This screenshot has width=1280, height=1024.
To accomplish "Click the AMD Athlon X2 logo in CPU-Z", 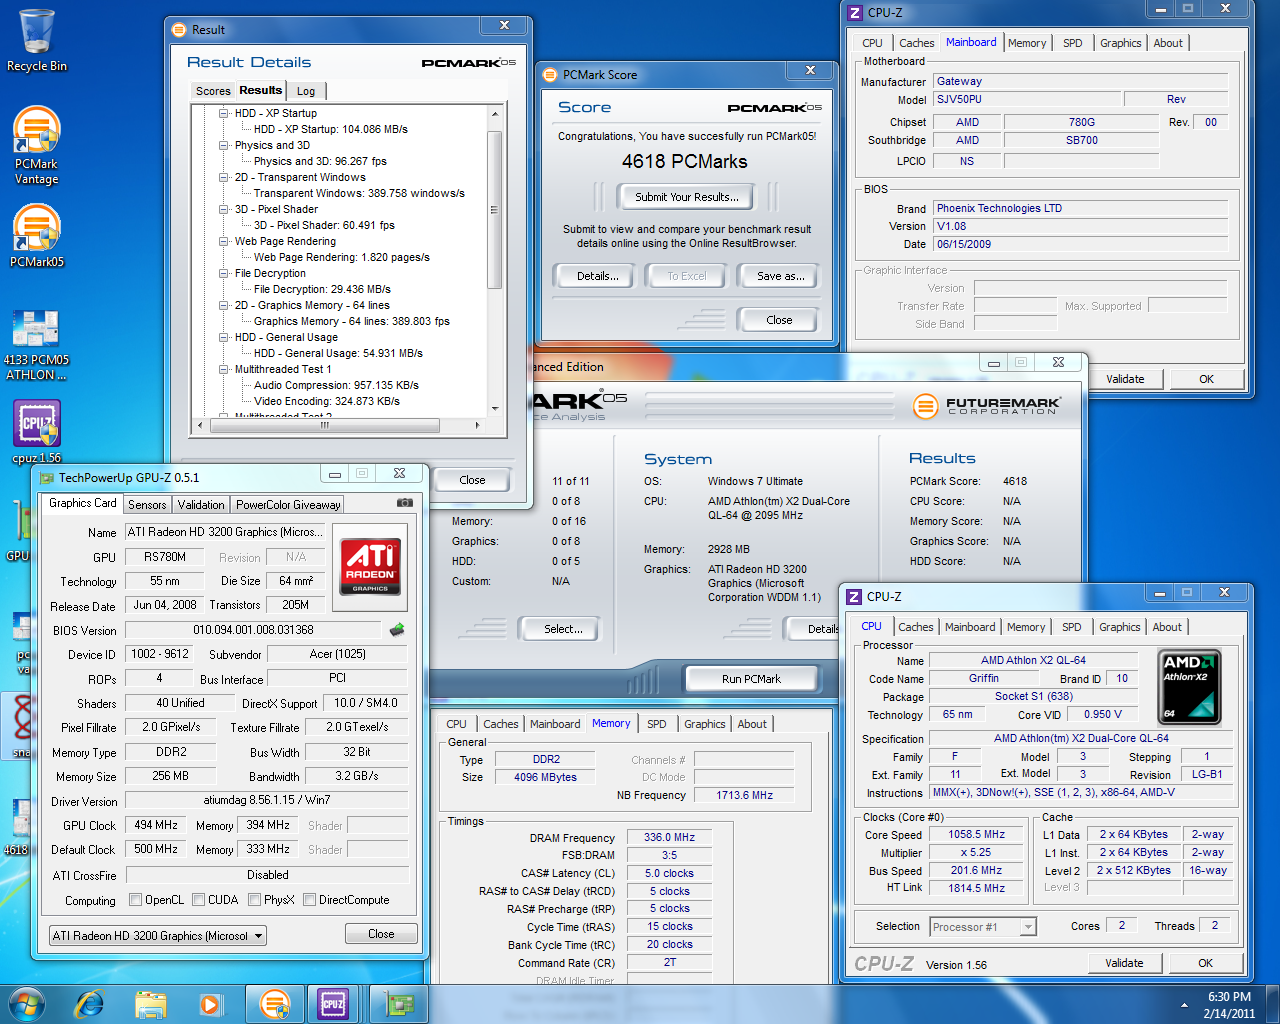I will tap(1190, 687).
